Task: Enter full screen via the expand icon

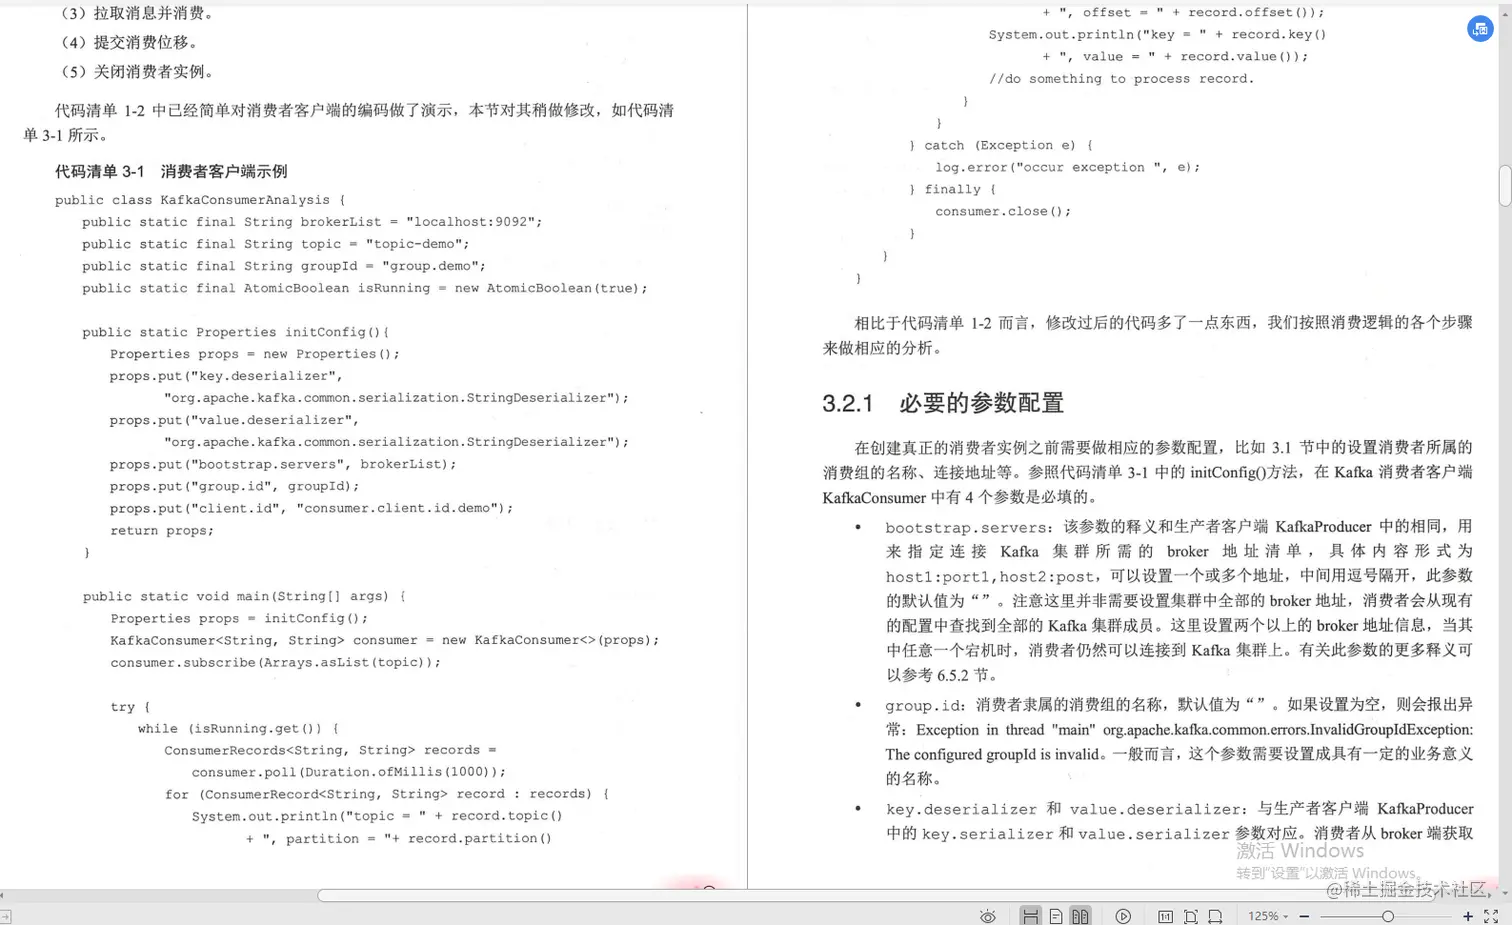Action: tap(1490, 915)
